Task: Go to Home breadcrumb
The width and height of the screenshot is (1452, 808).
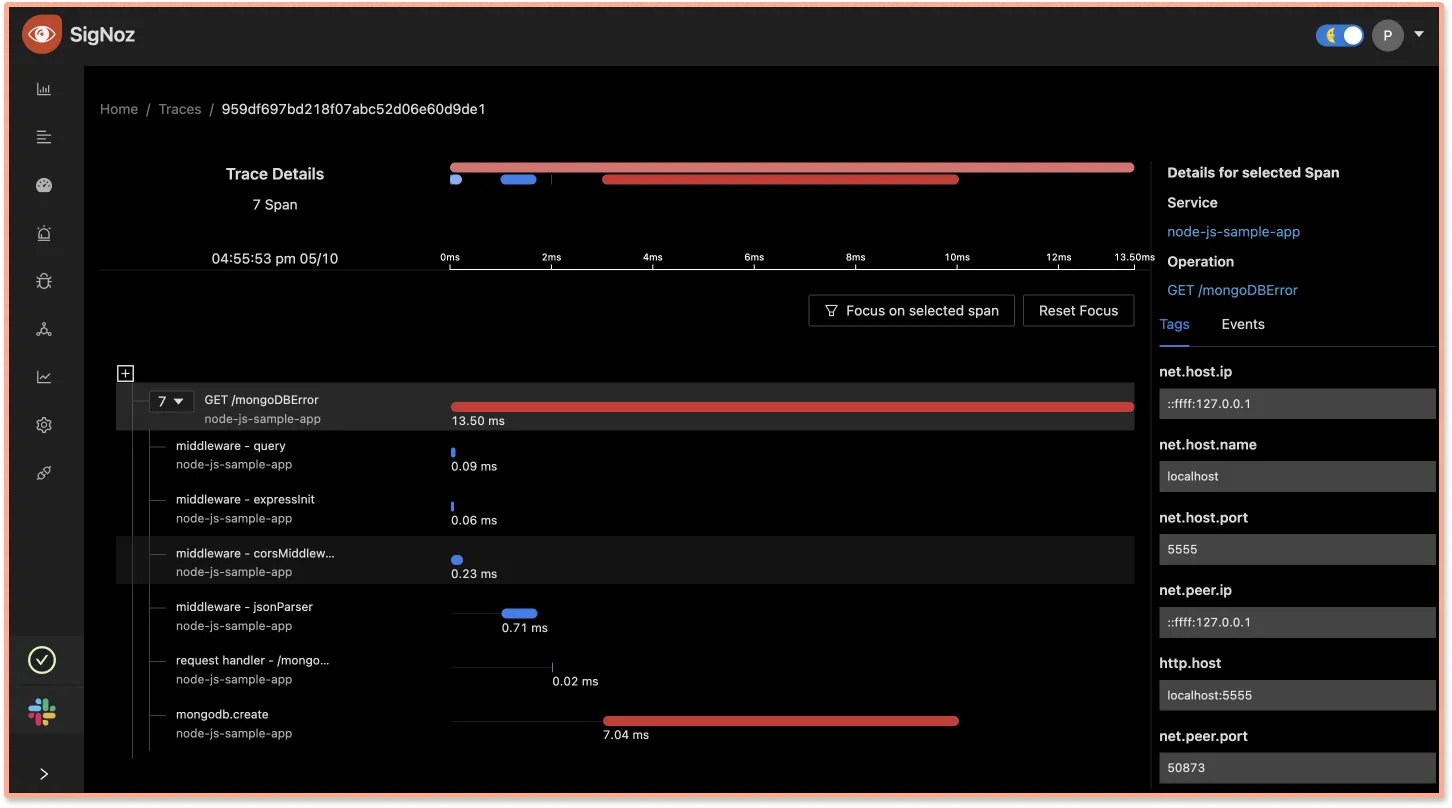Action: coord(119,109)
